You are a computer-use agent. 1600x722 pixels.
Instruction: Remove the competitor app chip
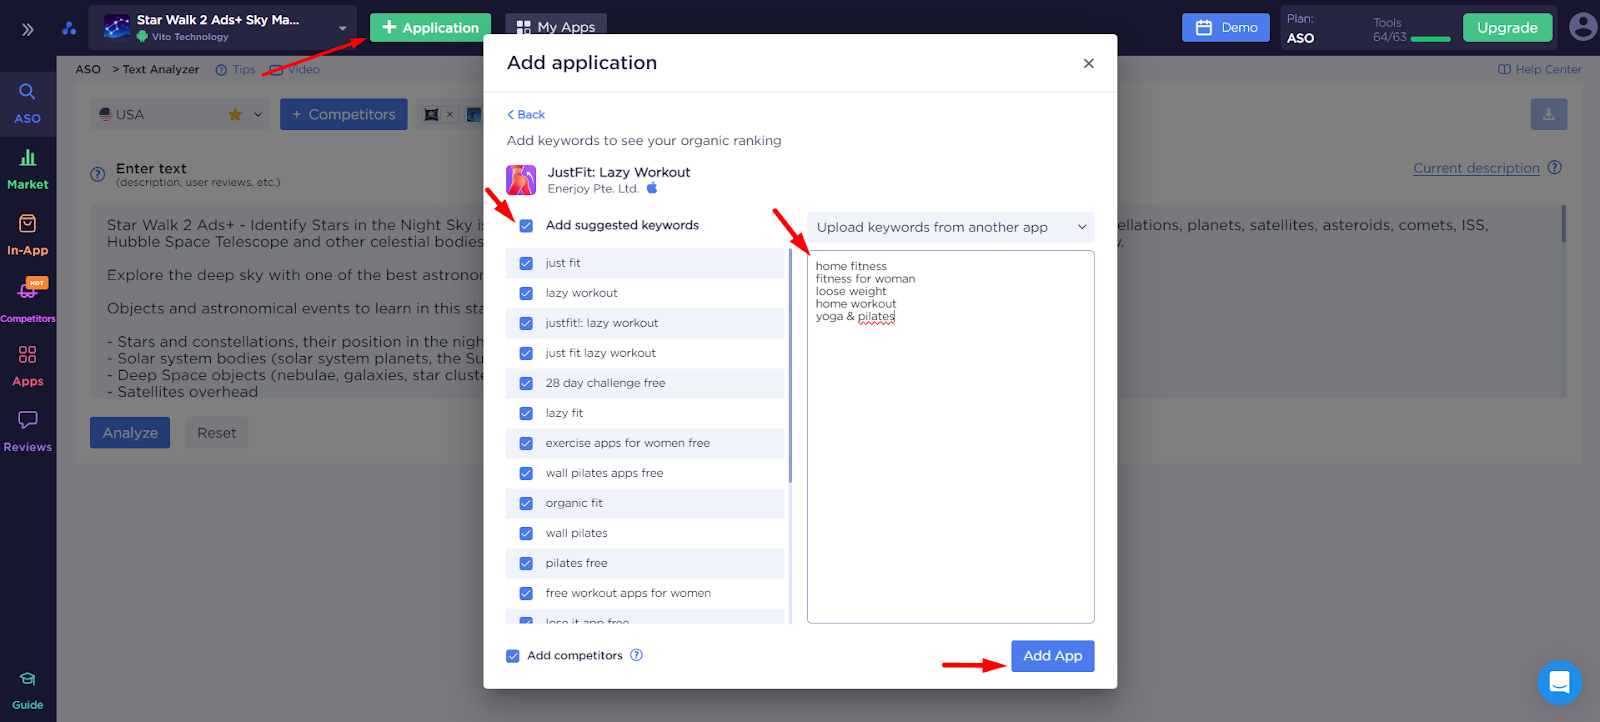pyautogui.click(x=450, y=114)
